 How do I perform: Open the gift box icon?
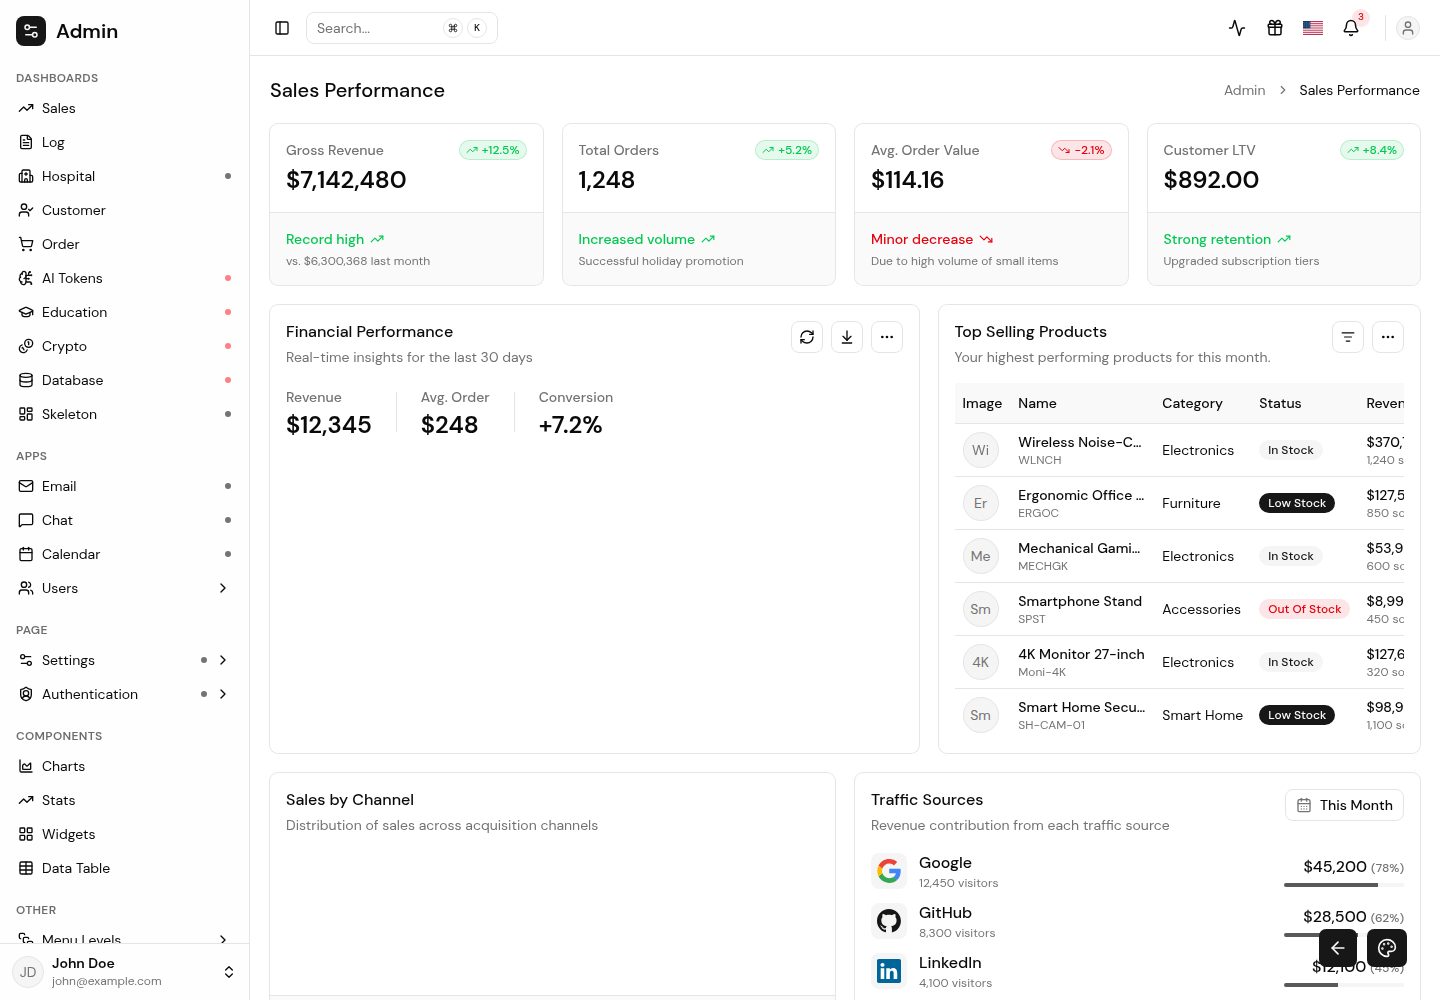[1275, 28]
